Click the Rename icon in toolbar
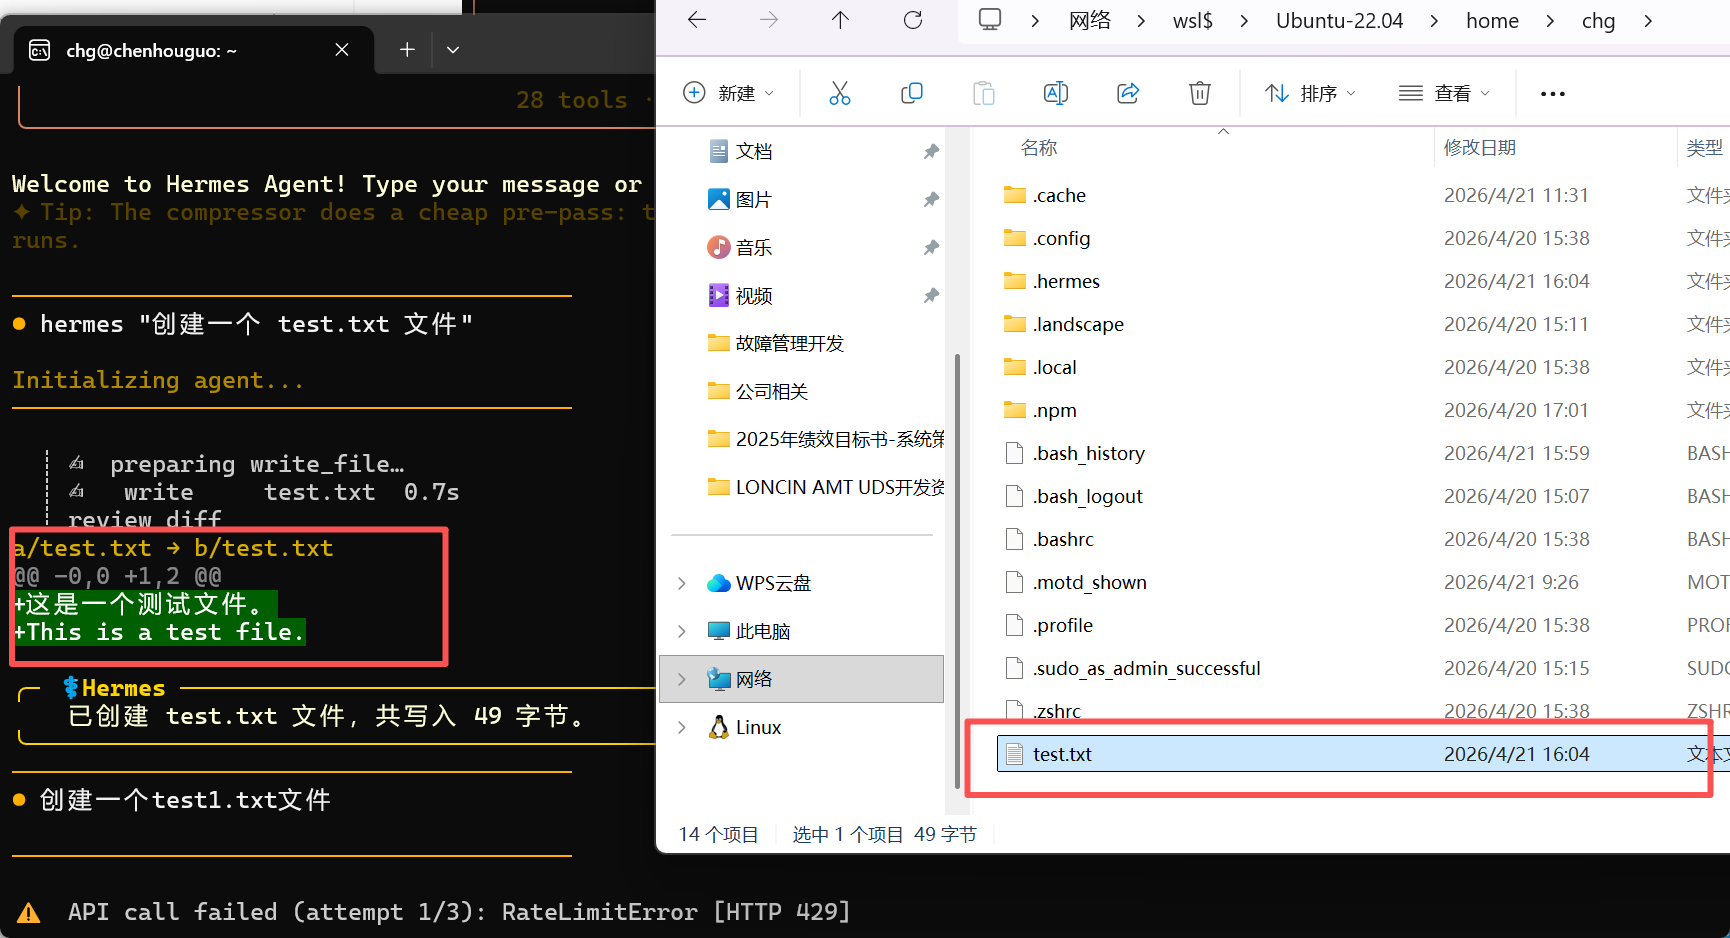This screenshot has height=938, width=1730. tap(1056, 93)
